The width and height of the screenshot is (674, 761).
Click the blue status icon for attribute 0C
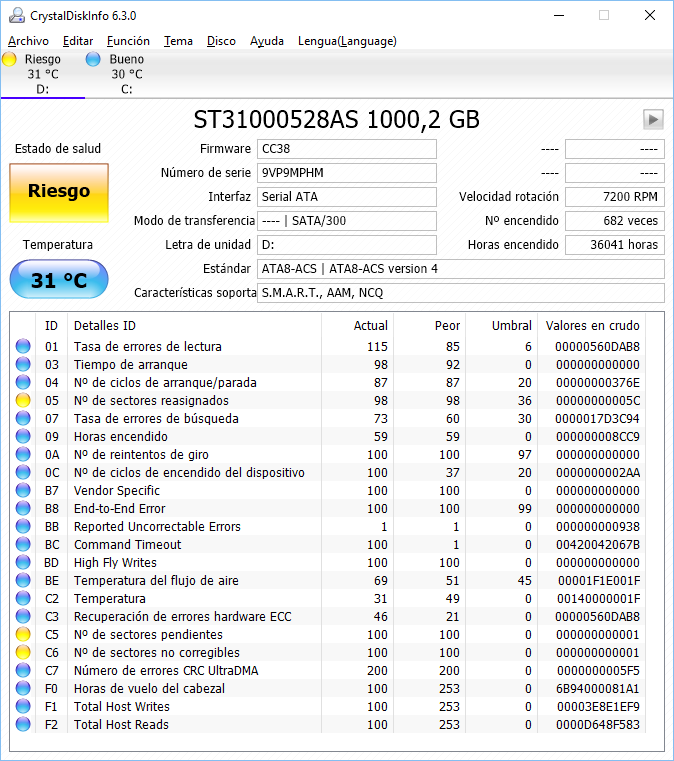(x=23, y=472)
